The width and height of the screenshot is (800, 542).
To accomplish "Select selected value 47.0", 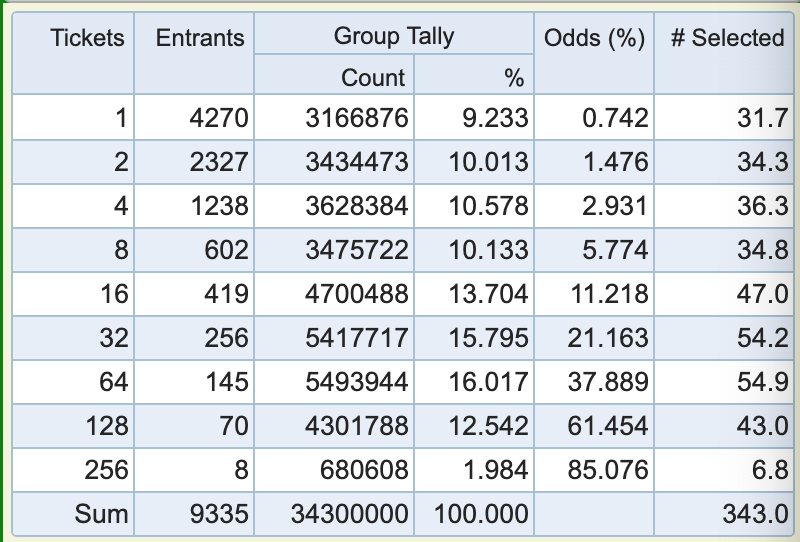I will (763, 294).
